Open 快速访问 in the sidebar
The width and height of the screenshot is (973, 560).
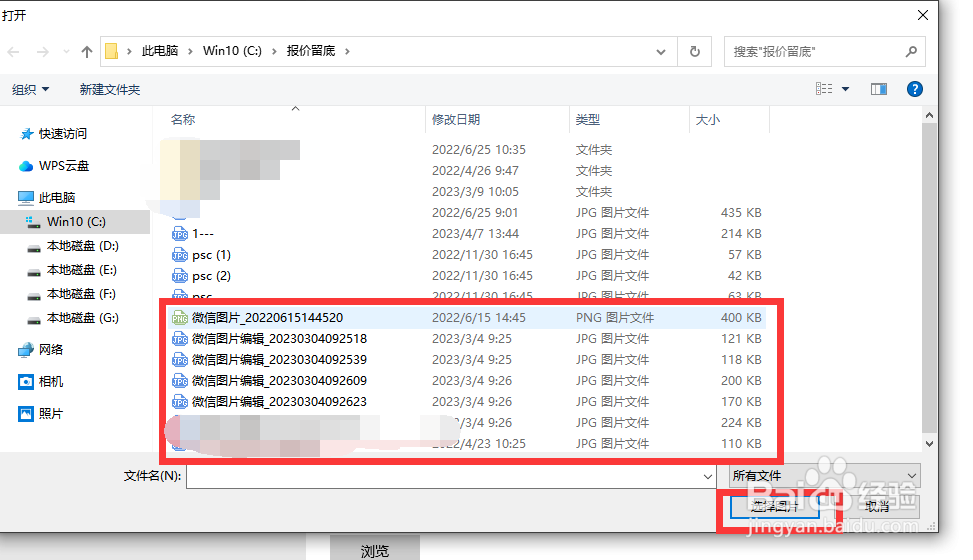[63, 133]
